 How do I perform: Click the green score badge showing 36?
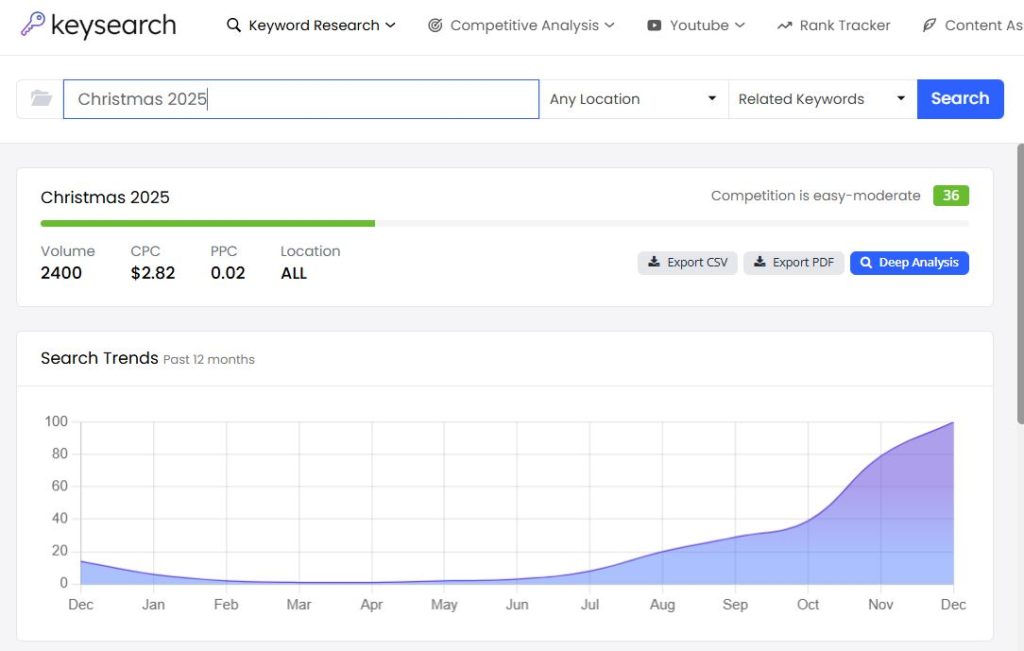[x=951, y=195]
